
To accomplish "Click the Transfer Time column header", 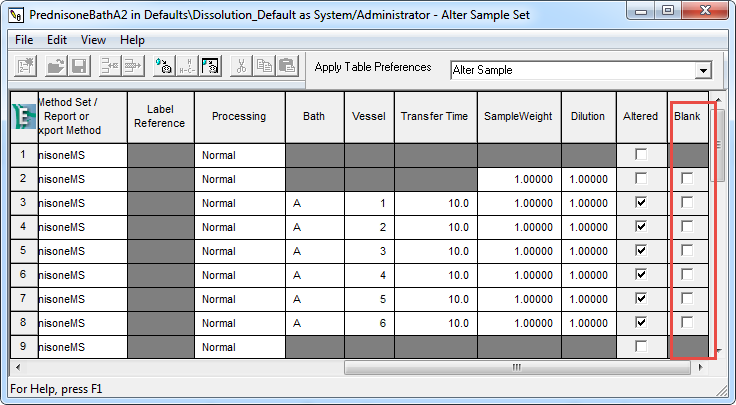I will 436,117.
